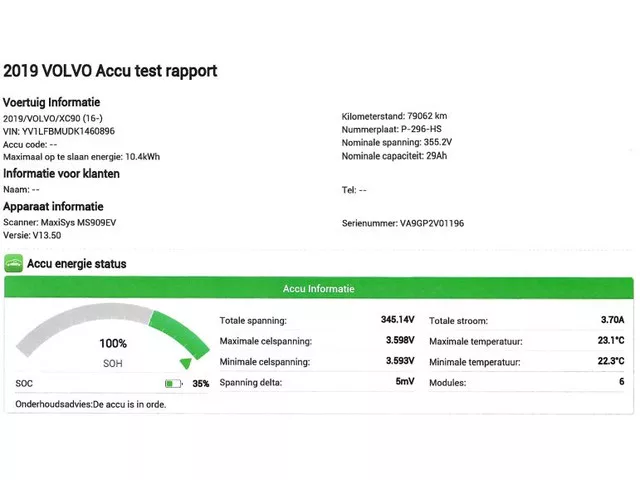Select the Serienummer VA9GP2V01196 text
640x480 pixels.
point(402,223)
